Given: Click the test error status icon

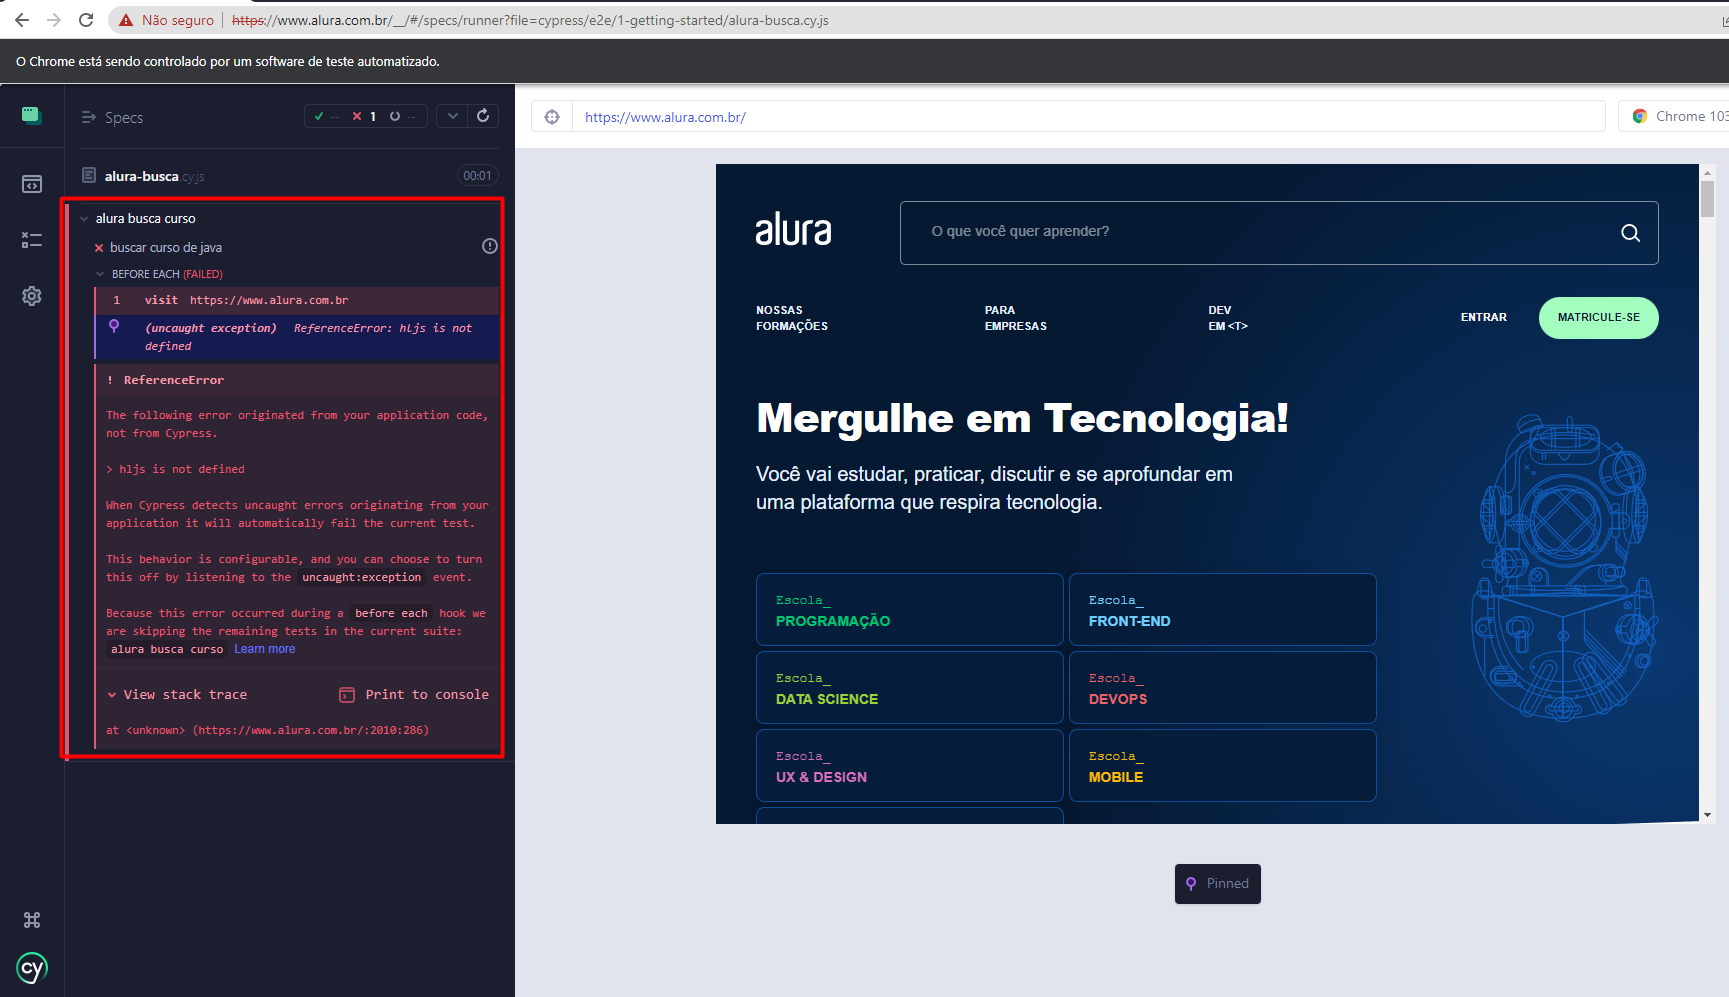Looking at the screenshot, I should 490,246.
